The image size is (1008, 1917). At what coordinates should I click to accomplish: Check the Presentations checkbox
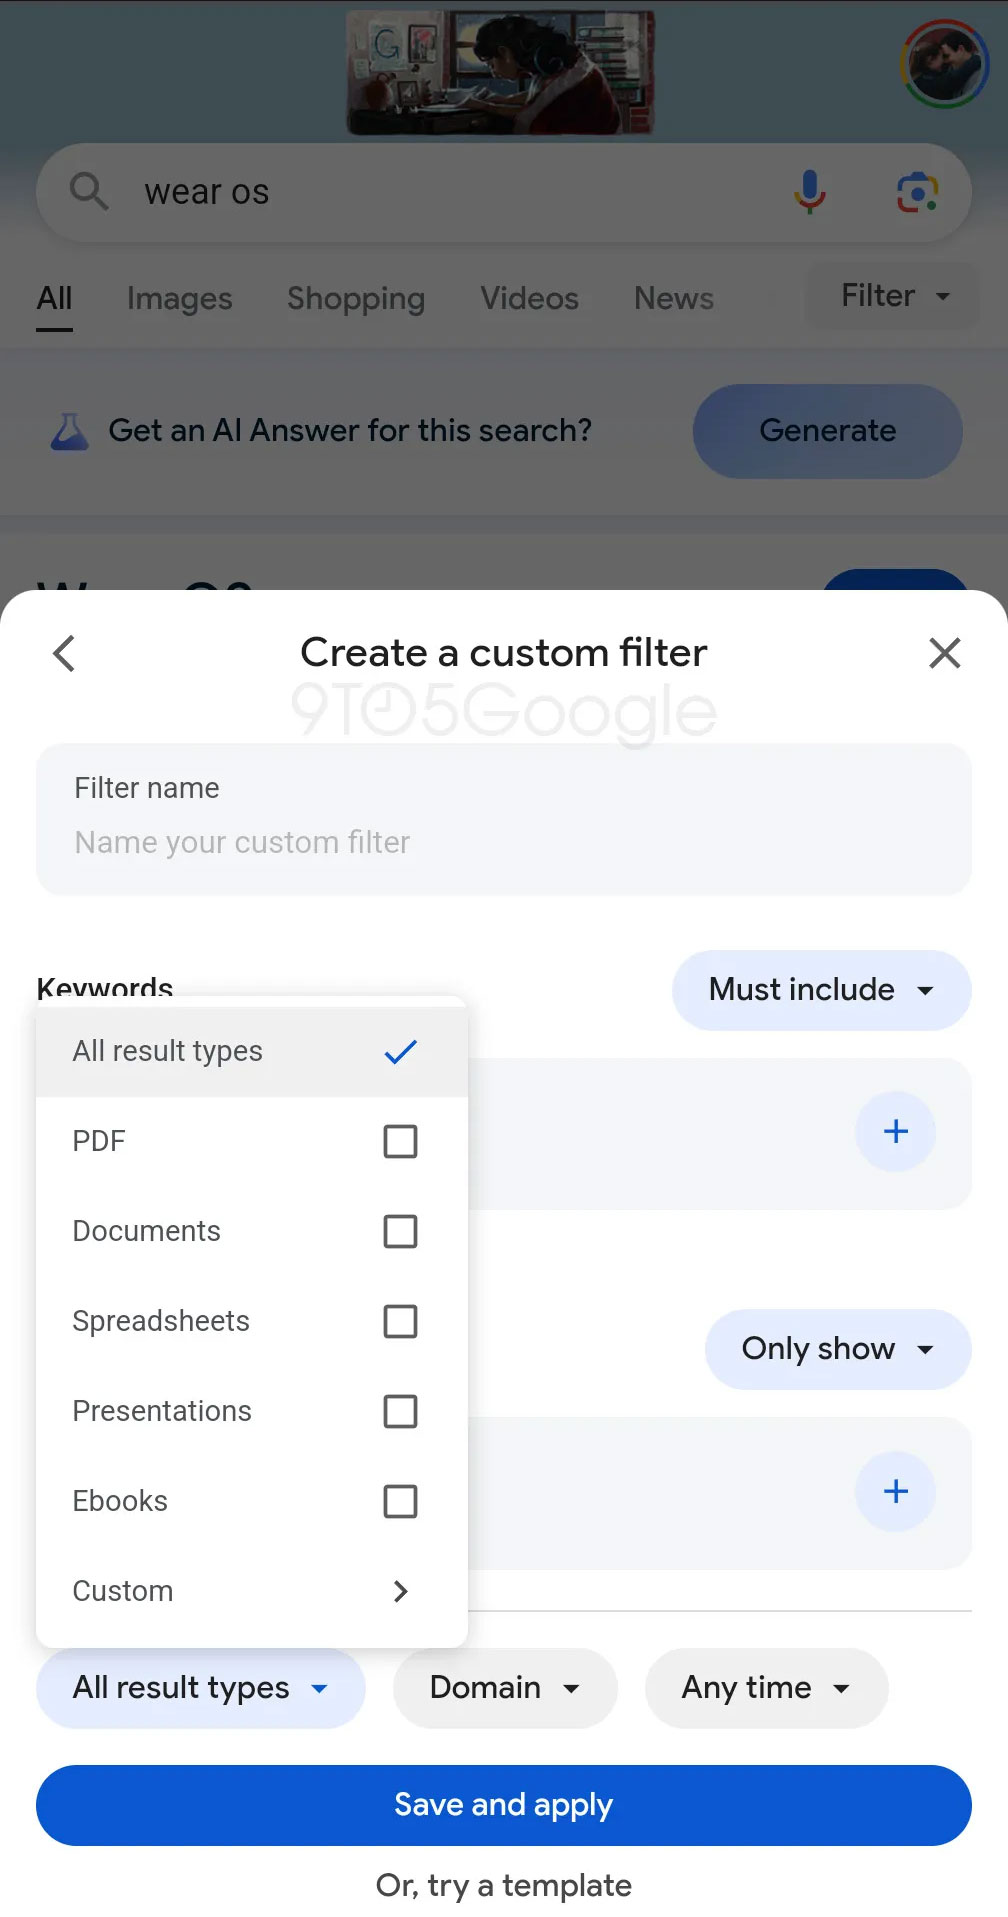coord(400,1411)
